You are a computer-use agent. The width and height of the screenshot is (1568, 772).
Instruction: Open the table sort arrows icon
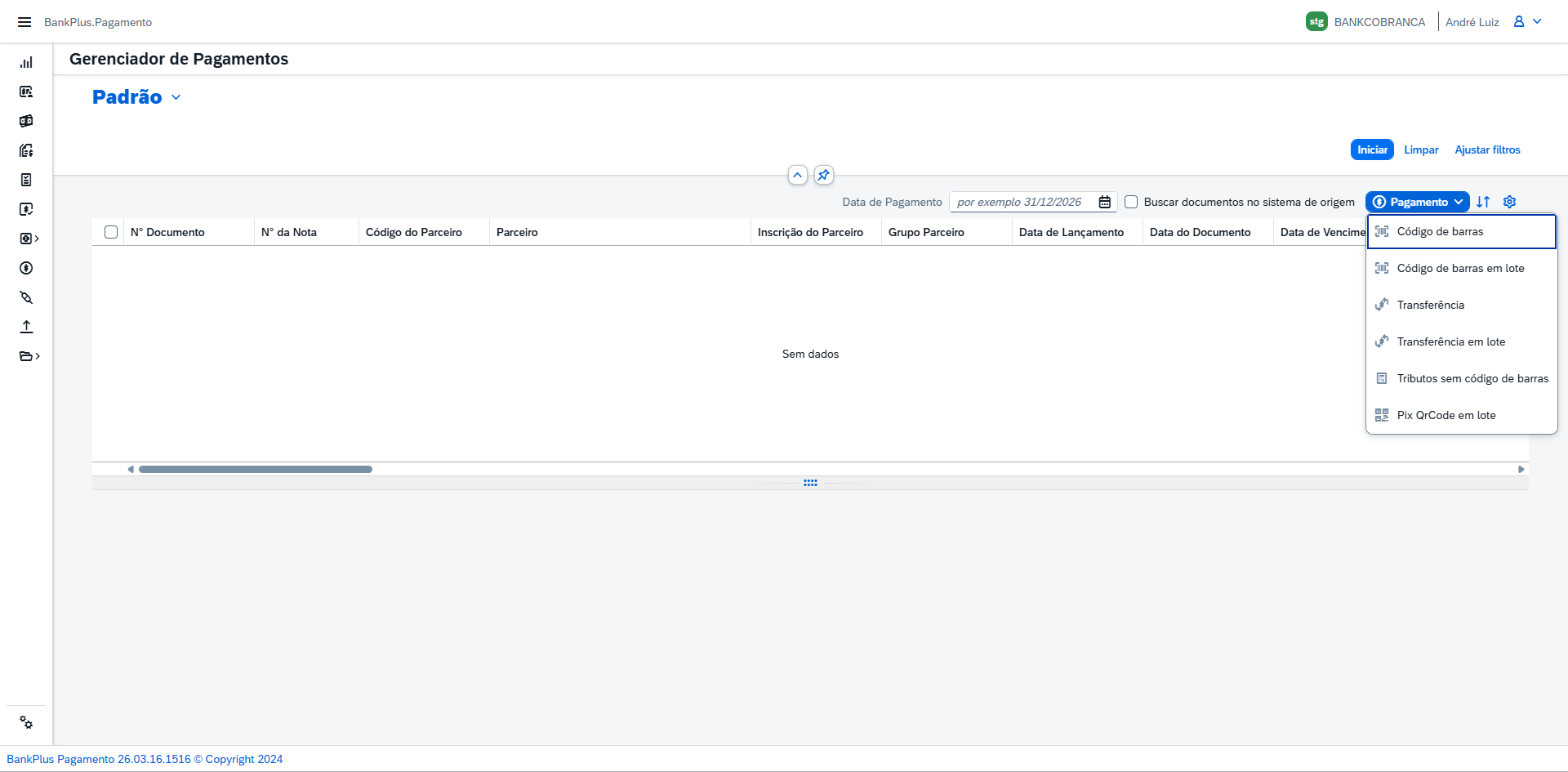(x=1483, y=202)
